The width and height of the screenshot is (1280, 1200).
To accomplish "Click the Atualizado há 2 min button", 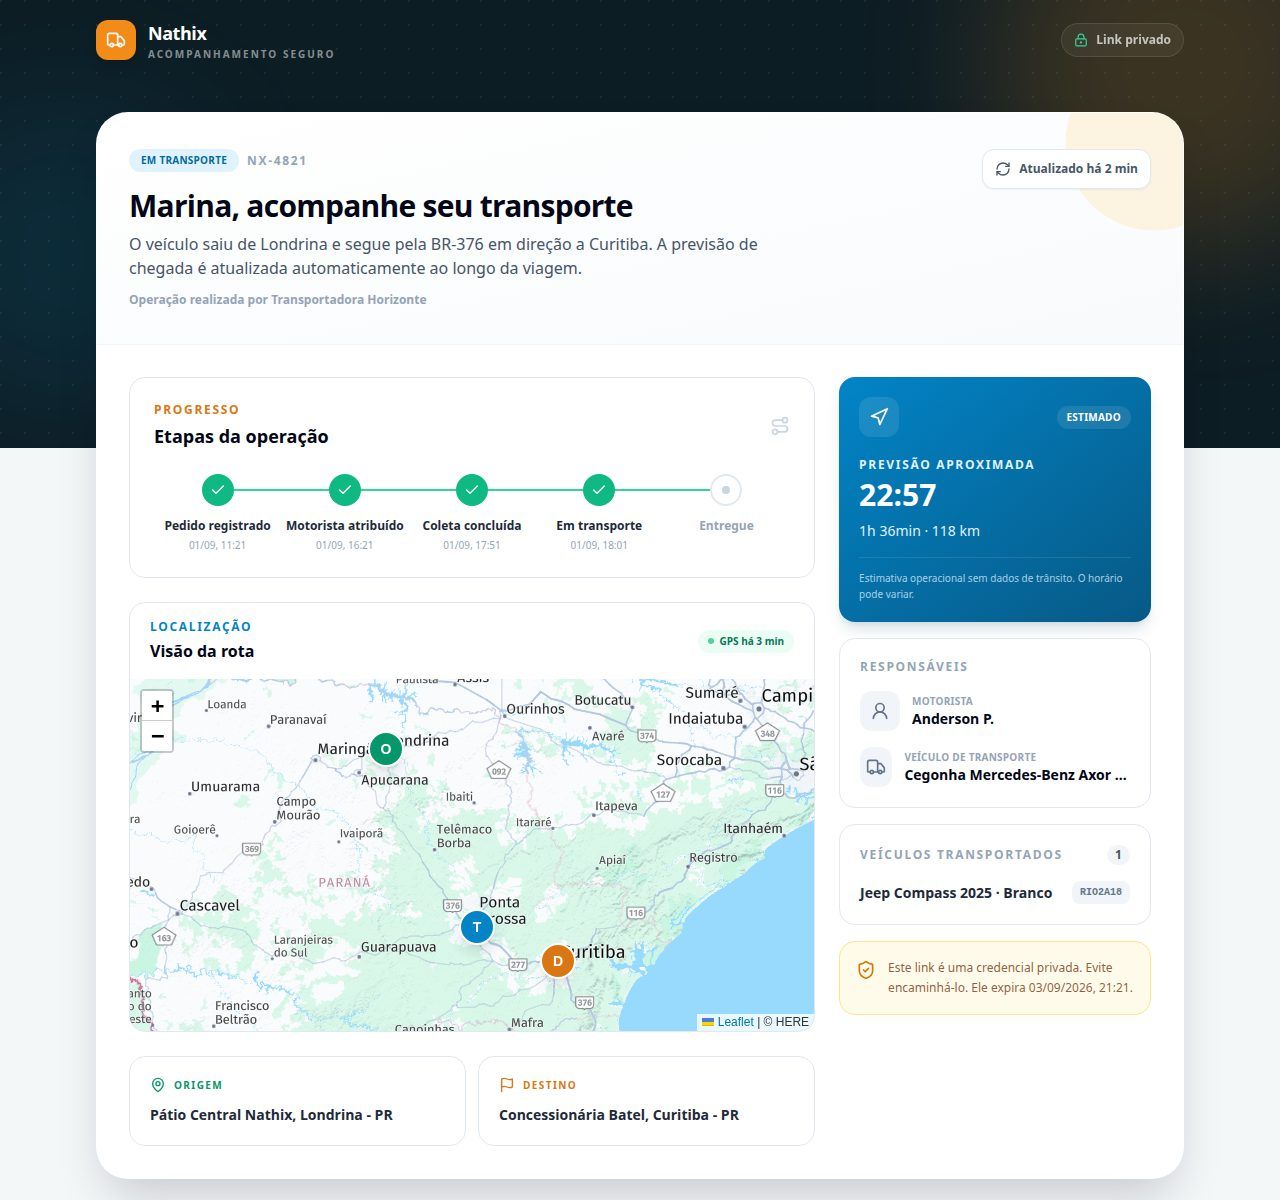I will [1066, 169].
